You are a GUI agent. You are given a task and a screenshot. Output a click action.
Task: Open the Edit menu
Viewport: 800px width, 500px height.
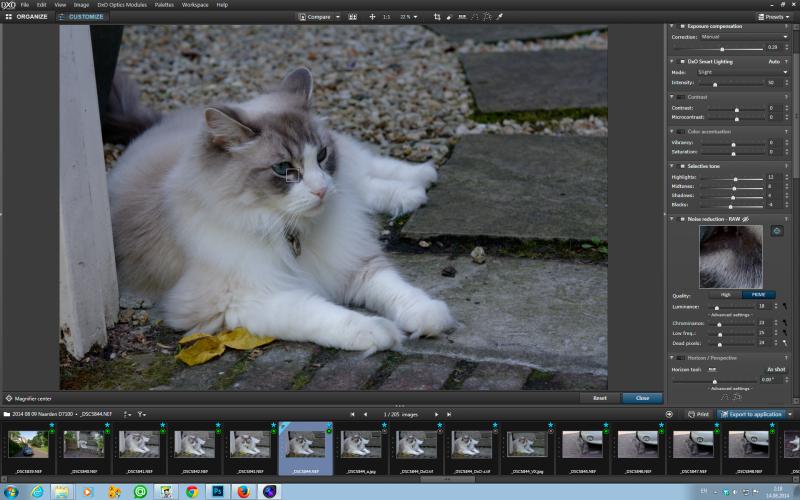coord(41,5)
